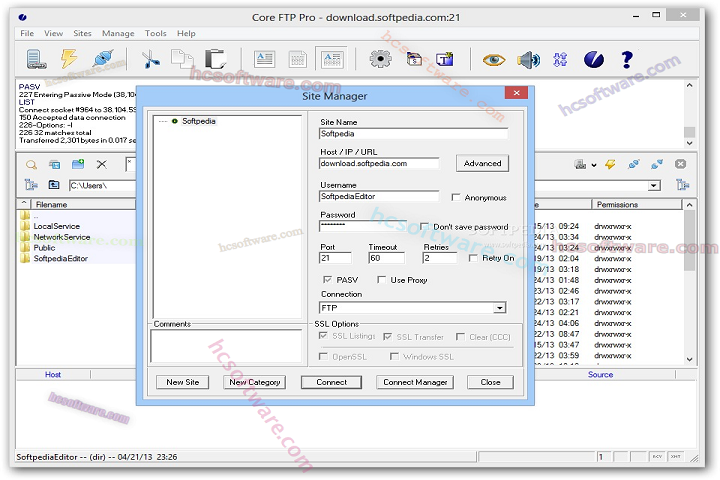Click the Filename column sort arrow
The height and width of the screenshot is (480, 720).
tap(24, 204)
